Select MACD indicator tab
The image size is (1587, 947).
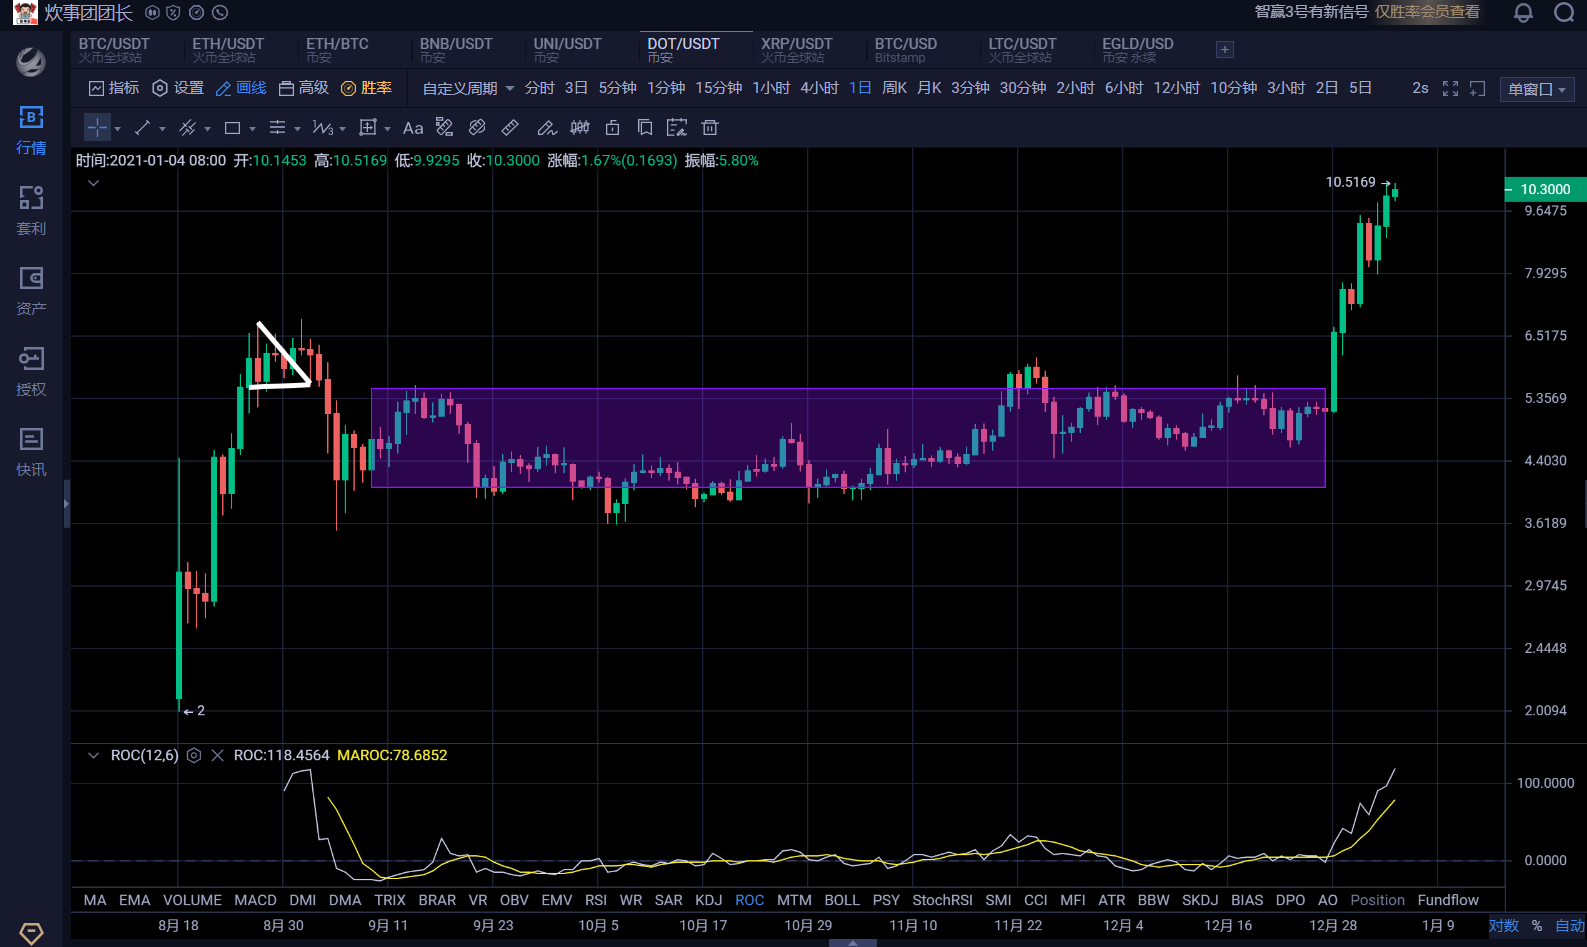(x=255, y=900)
